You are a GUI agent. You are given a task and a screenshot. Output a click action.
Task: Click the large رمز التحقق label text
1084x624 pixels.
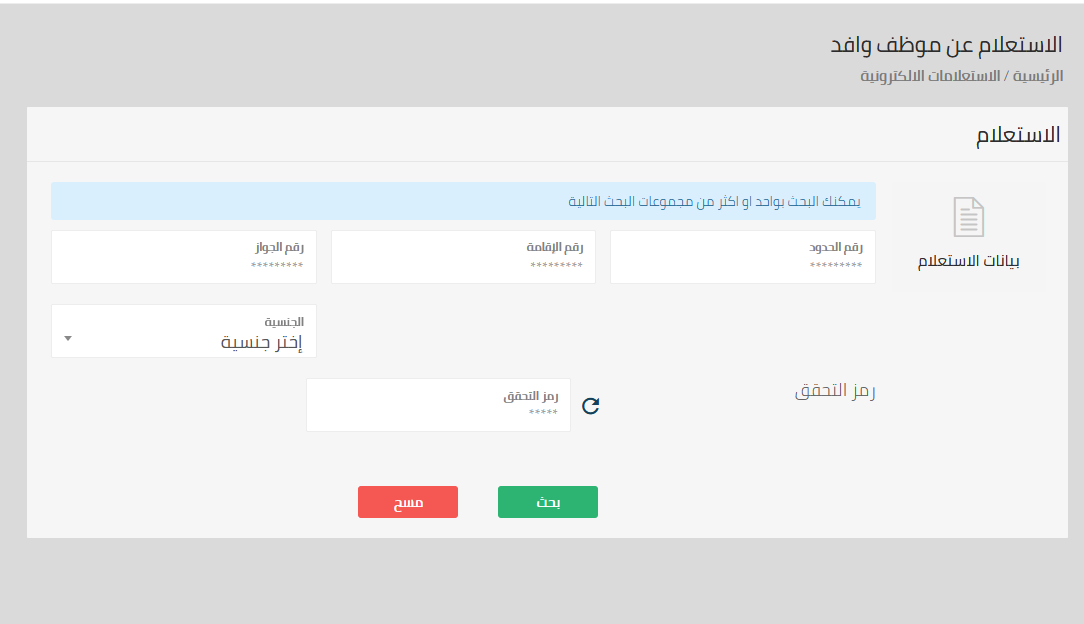[834, 391]
